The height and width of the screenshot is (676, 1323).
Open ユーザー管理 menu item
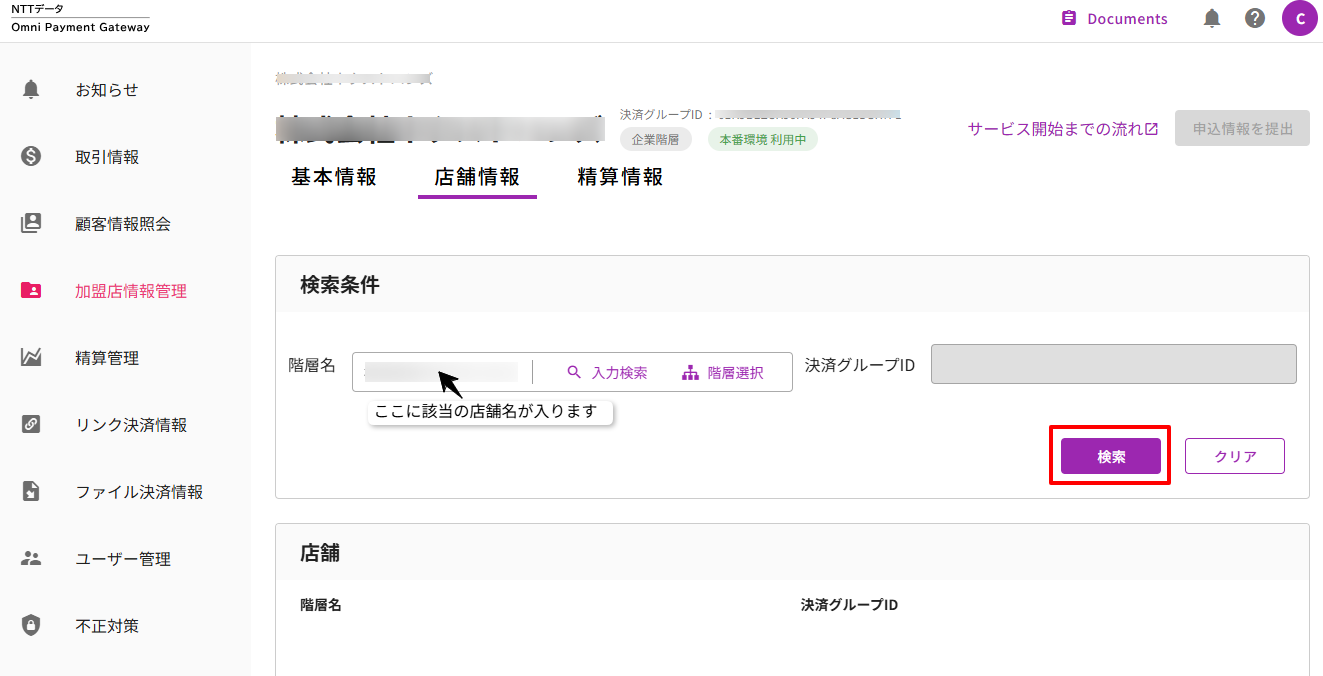coord(123,559)
